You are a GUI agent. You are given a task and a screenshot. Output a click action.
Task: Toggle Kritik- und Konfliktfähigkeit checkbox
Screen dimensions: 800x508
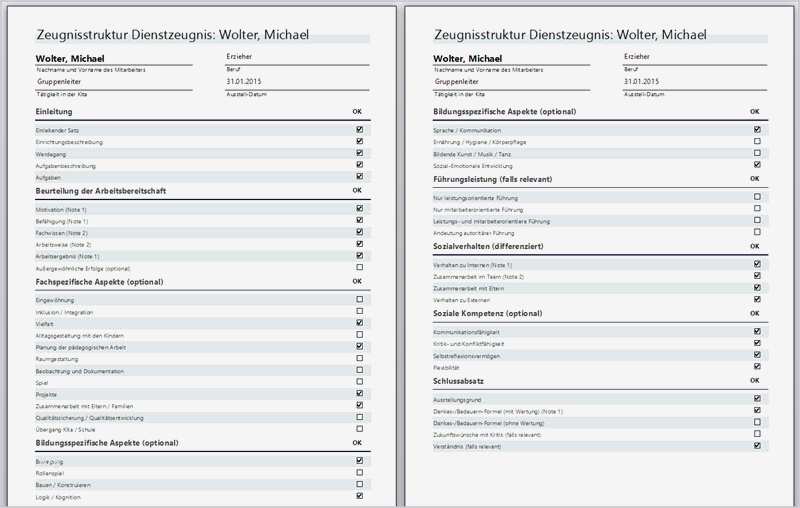point(757,343)
